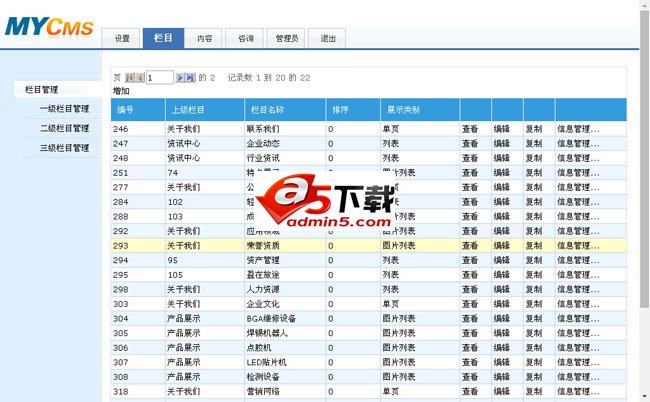Open 信息管理 for row 246
Viewport: 650px width, 402px height.
click(x=578, y=129)
